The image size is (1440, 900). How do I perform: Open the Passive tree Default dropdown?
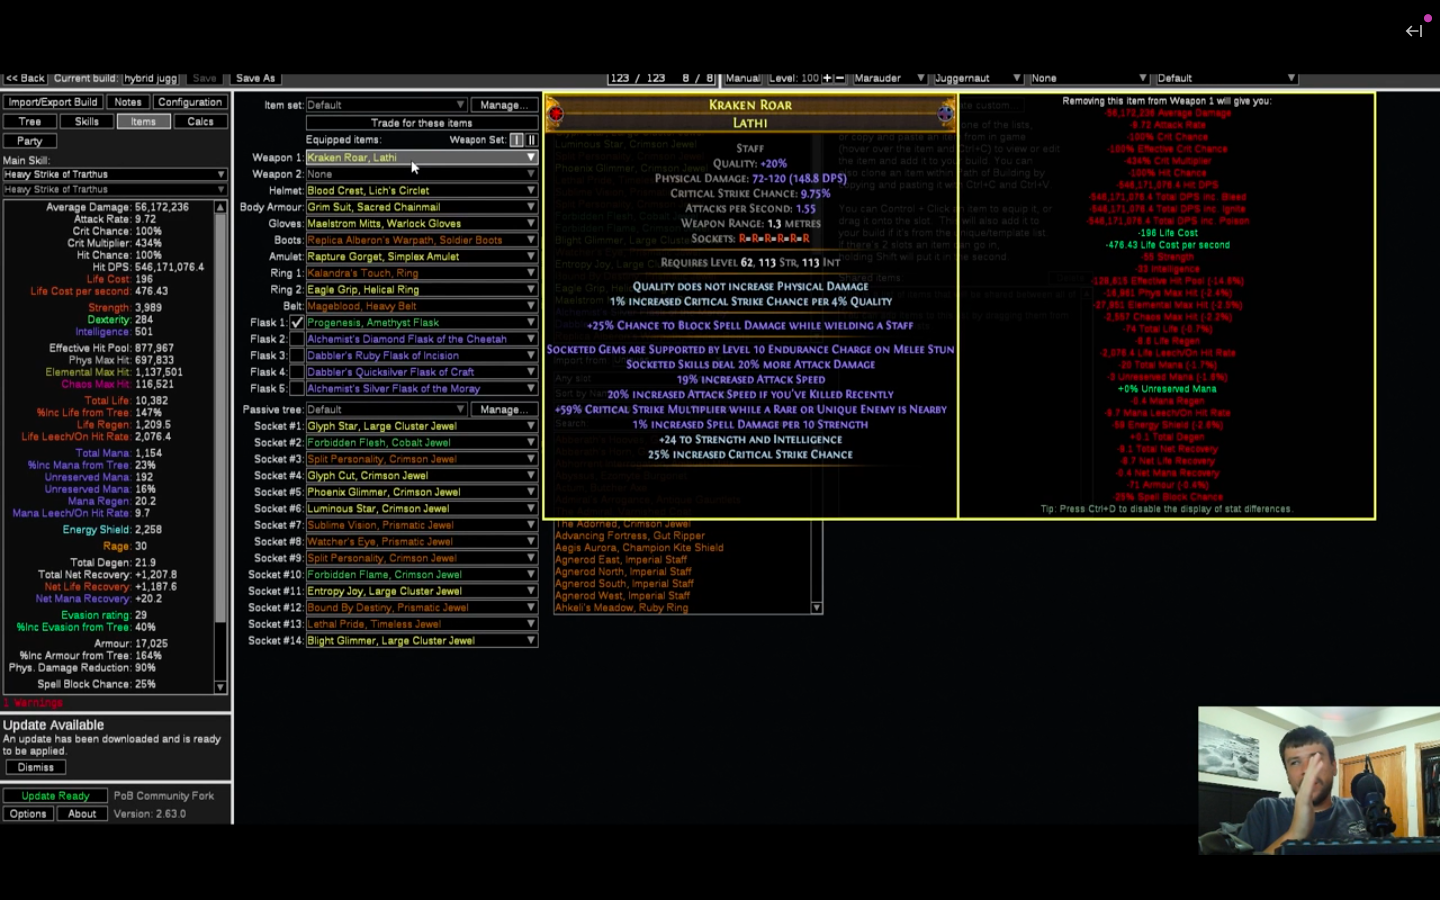[386, 409]
